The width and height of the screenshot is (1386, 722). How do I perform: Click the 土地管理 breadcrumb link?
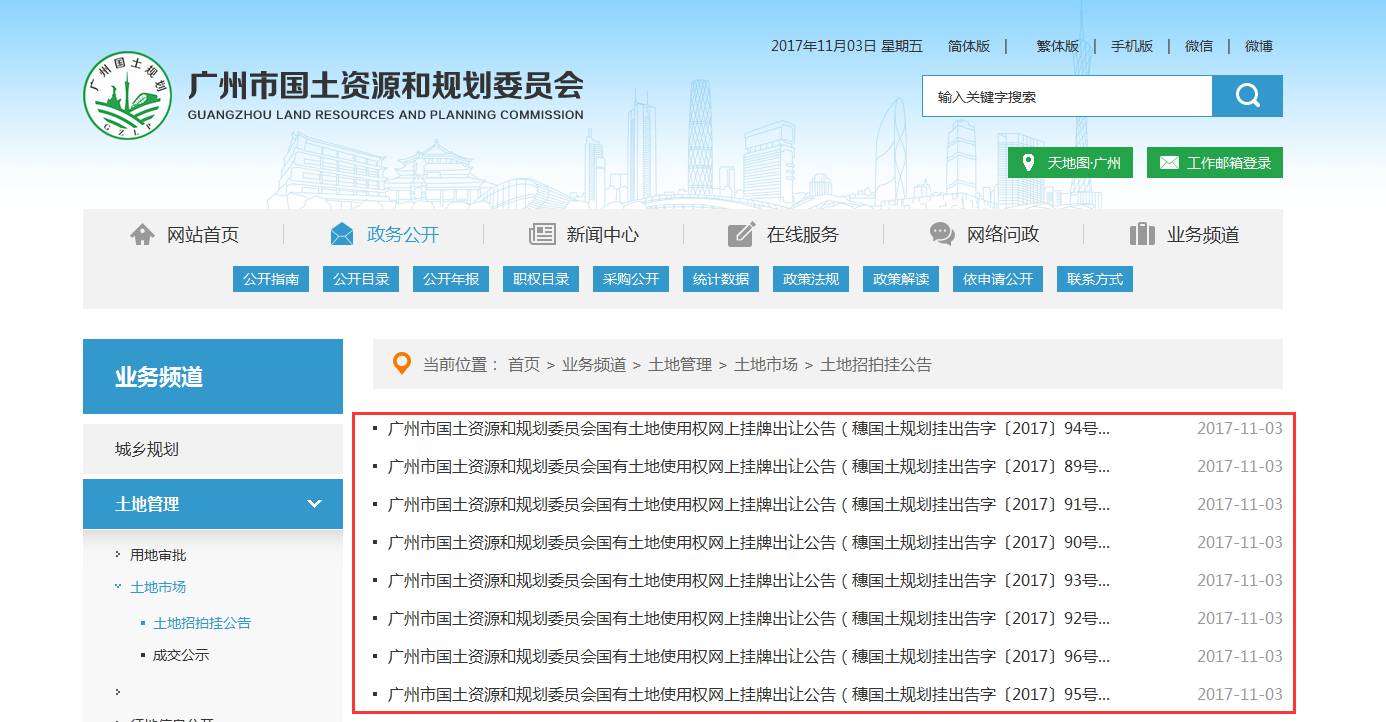[x=680, y=365]
